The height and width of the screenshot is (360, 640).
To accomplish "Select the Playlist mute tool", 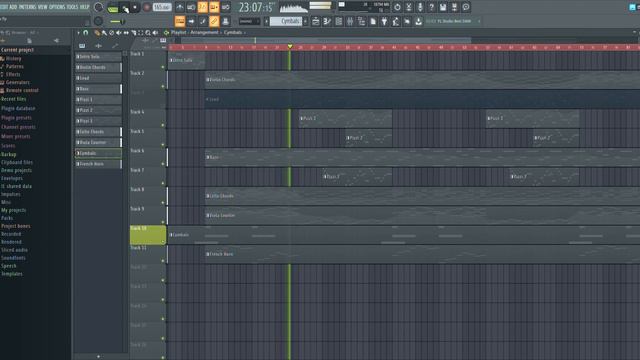I will [x=119, y=33].
